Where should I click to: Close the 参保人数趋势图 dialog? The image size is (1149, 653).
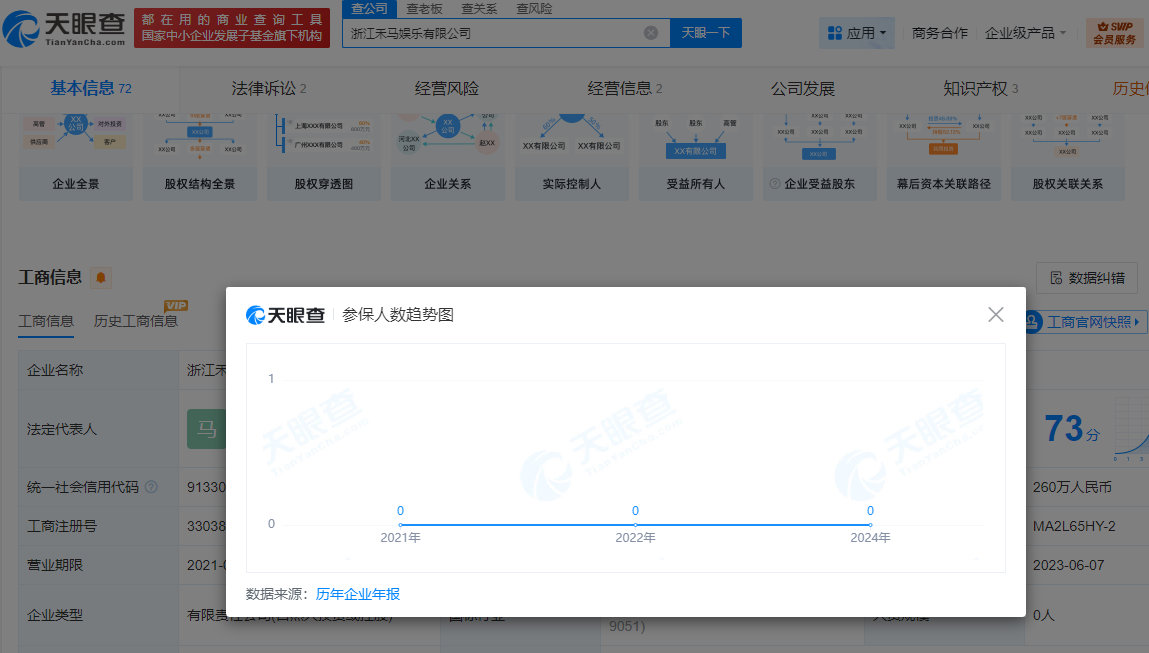[995, 314]
